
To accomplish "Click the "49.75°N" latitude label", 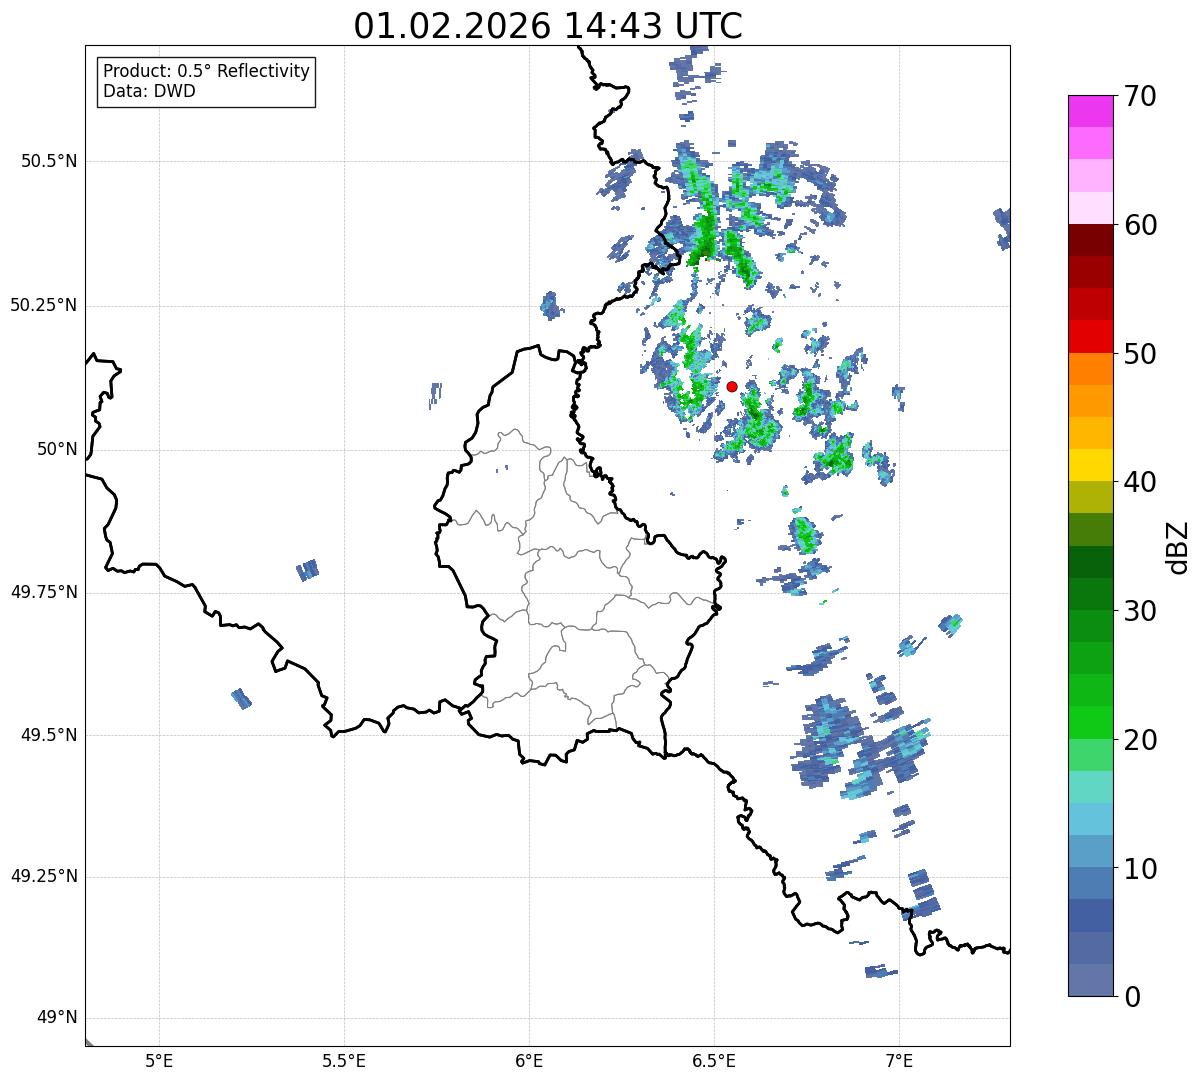I will point(43,592).
